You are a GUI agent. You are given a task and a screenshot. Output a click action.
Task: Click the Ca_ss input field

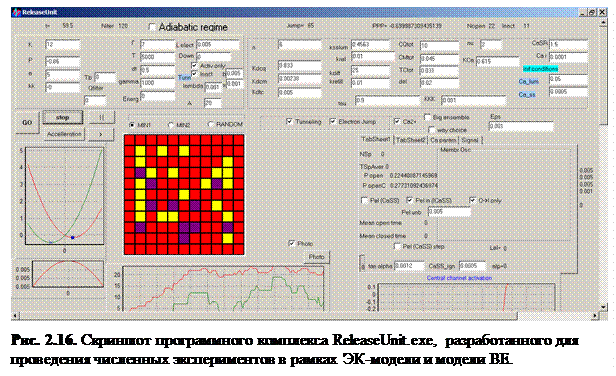(x=568, y=92)
